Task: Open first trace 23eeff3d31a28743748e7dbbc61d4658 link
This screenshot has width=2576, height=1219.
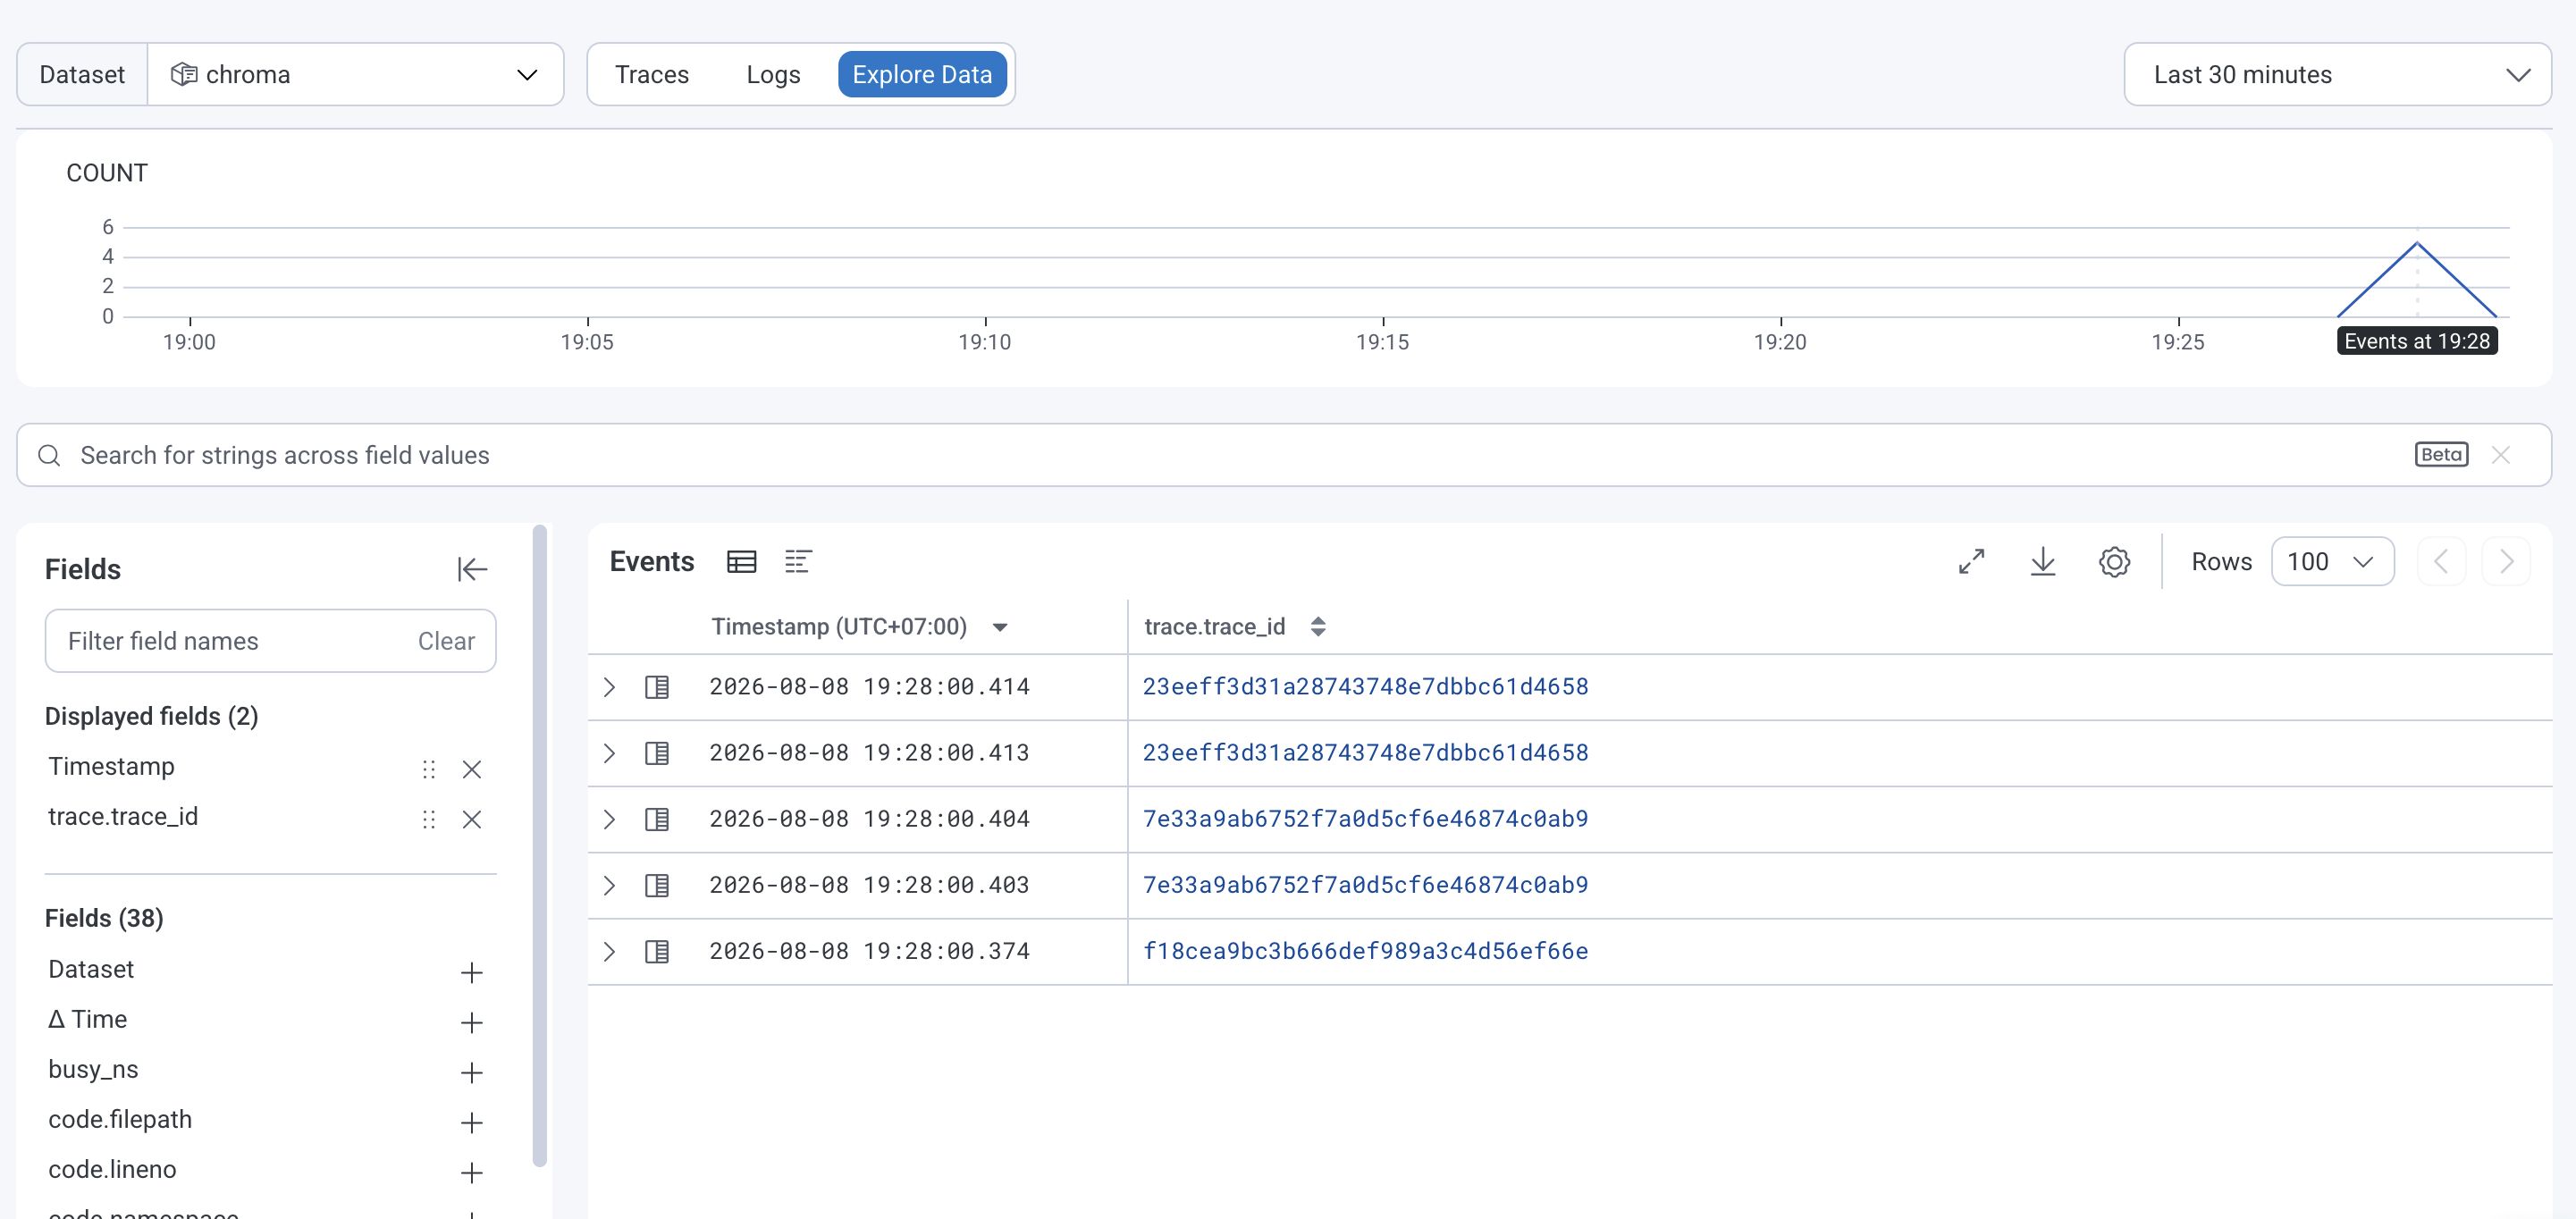Action: 1365,687
